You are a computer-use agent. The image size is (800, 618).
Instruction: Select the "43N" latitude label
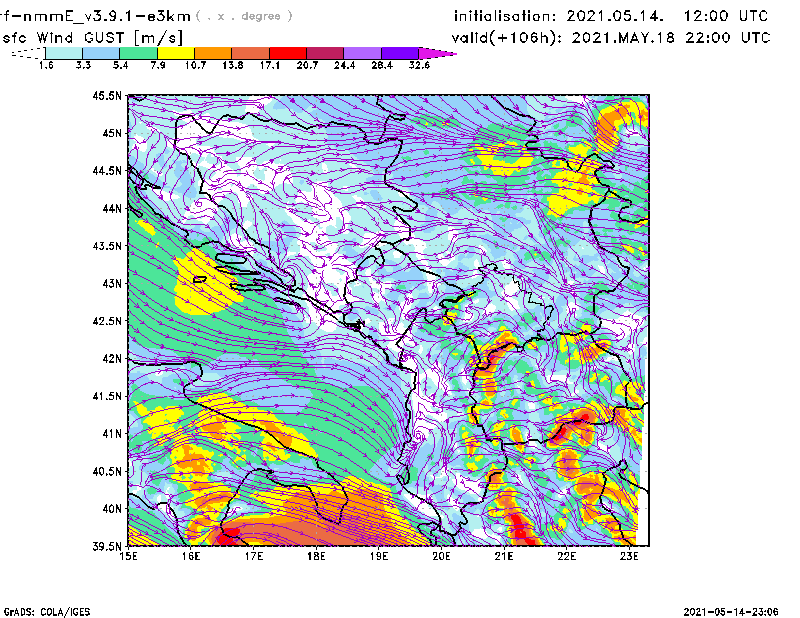coord(112,283)
